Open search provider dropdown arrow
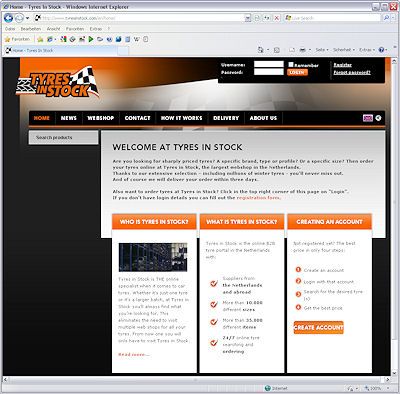This screenshot has height=394, width=400. coord(393,18)
